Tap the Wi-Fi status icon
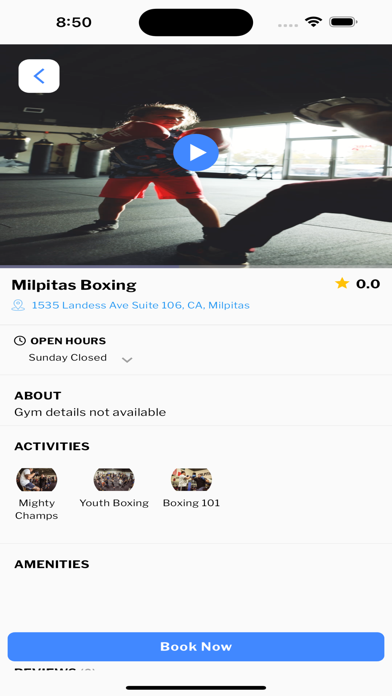The height and width of the screenshot is (696, 392). (313, 22)
